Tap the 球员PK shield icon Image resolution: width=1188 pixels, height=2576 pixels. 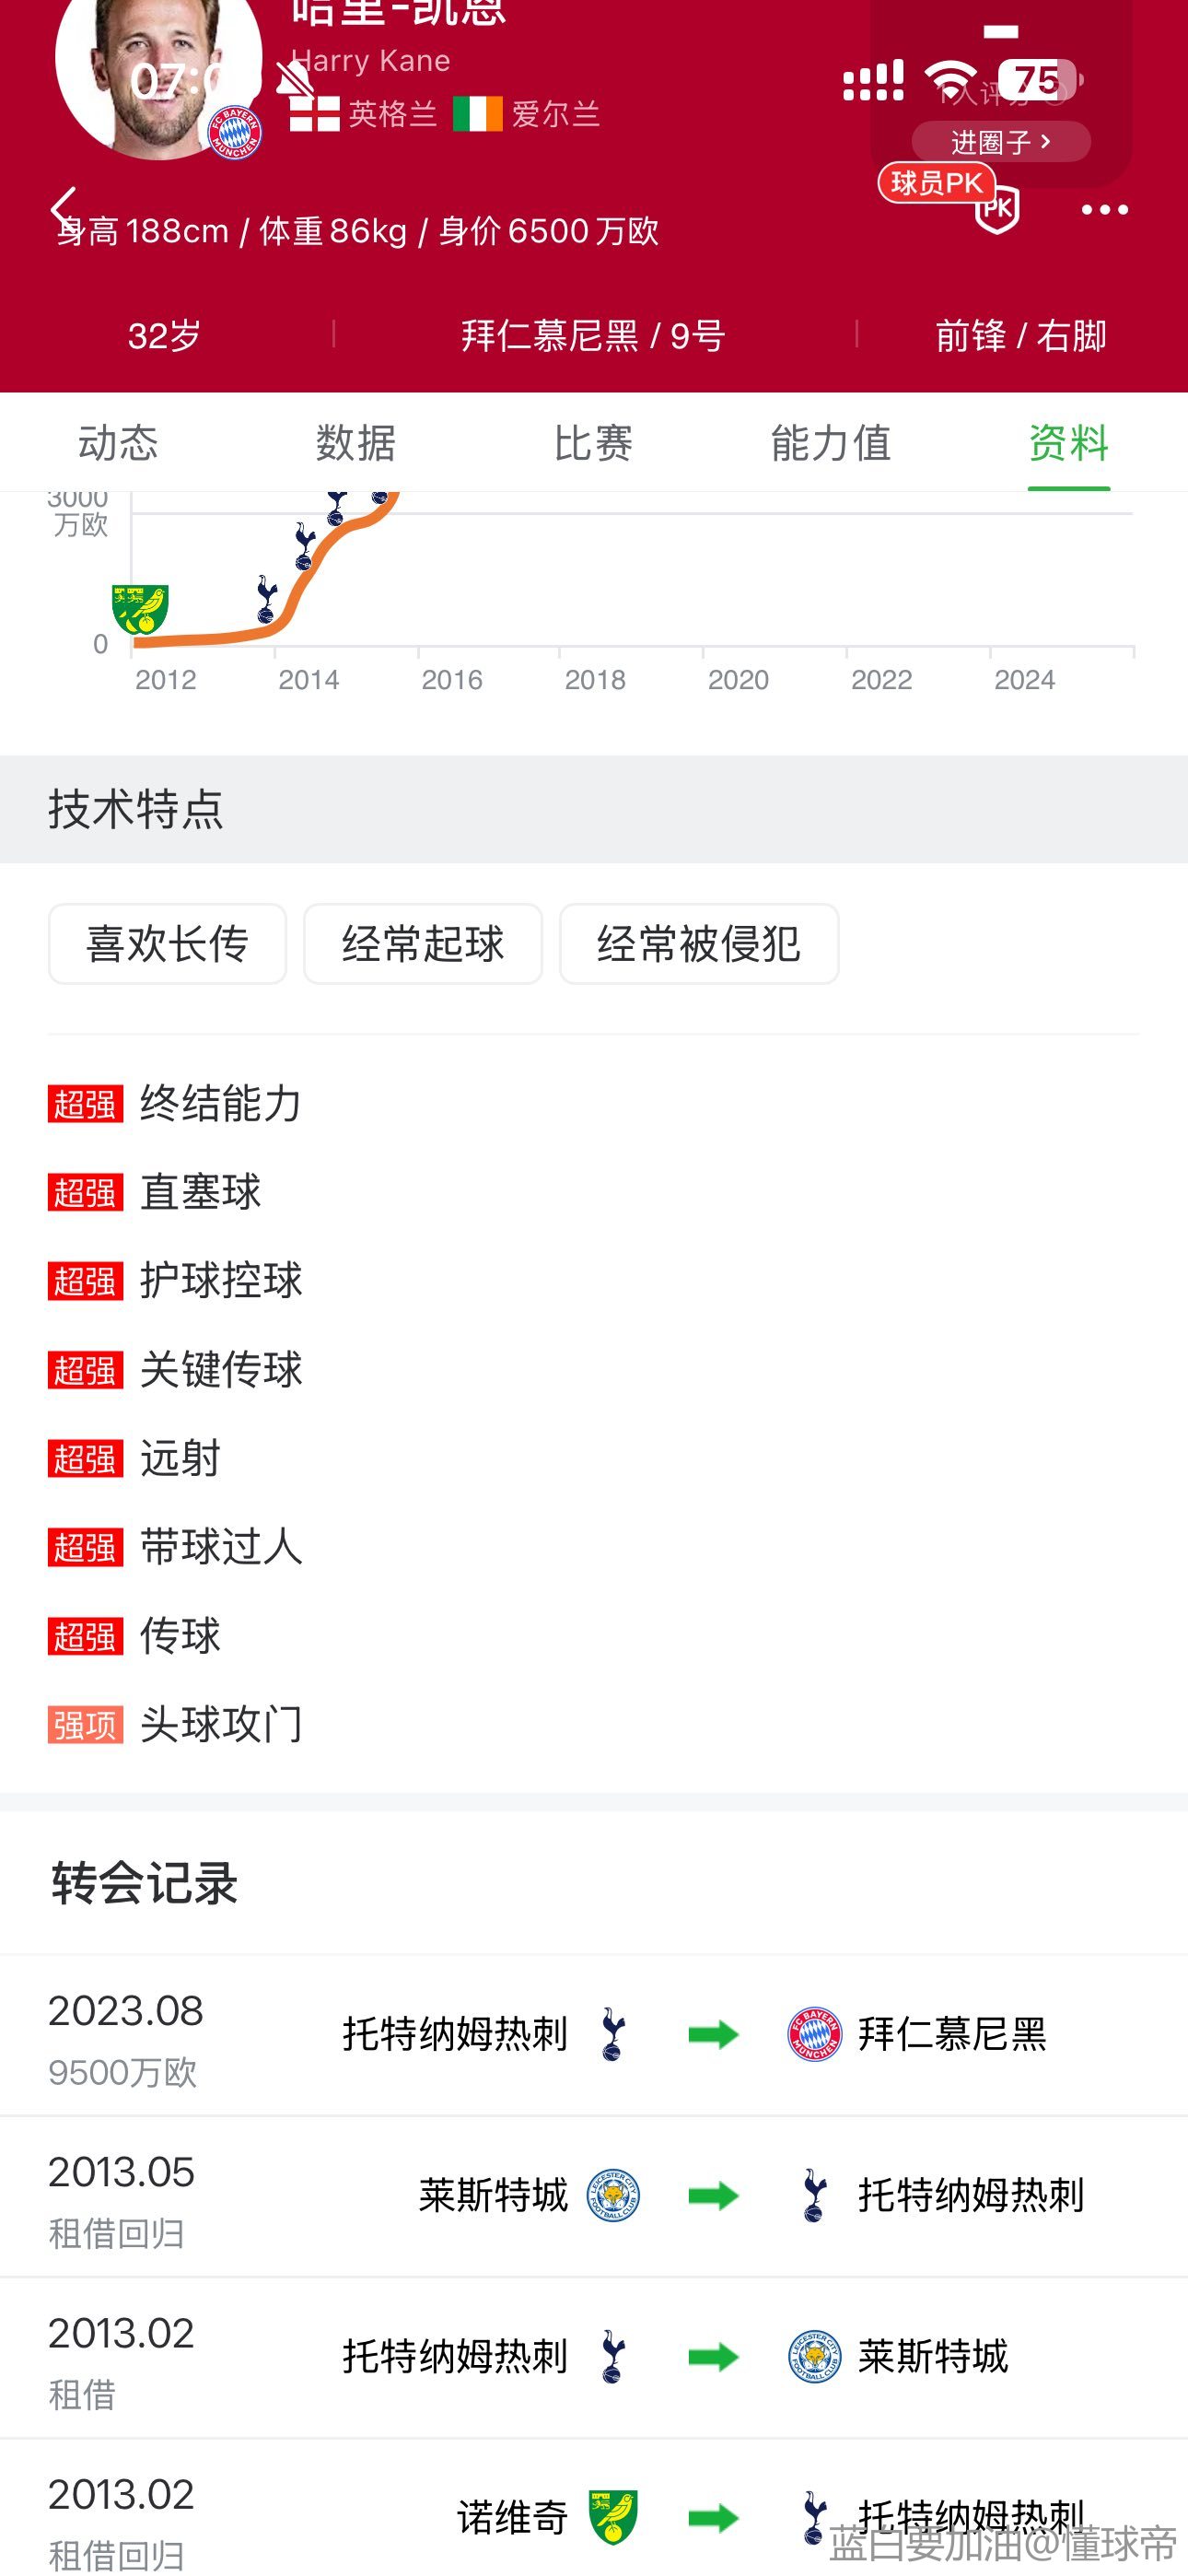click(x=996, y=208)
